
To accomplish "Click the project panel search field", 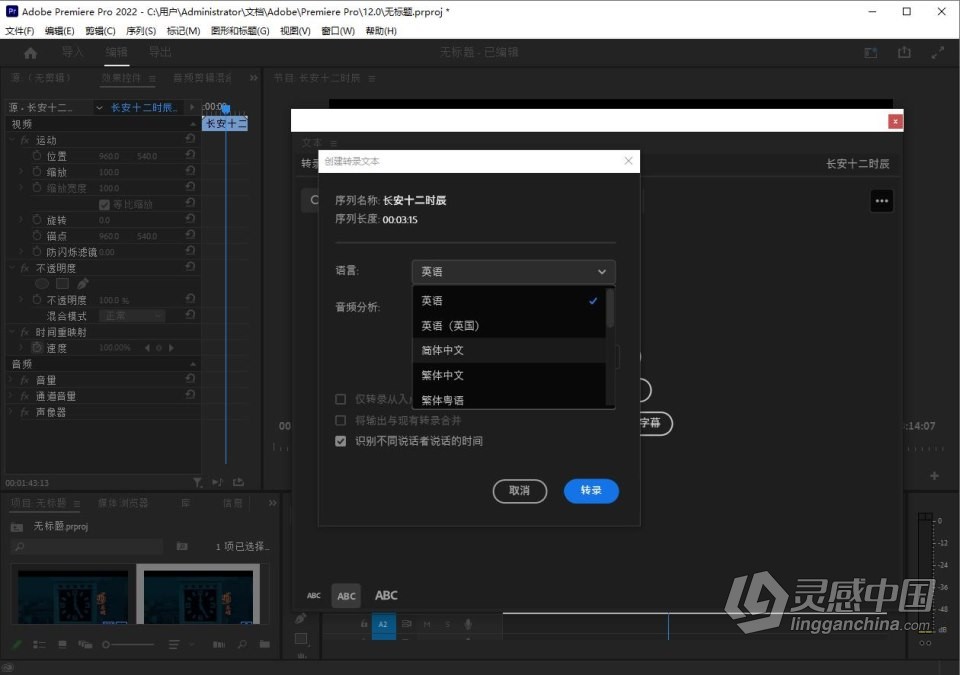I will (x=89, y=546).
